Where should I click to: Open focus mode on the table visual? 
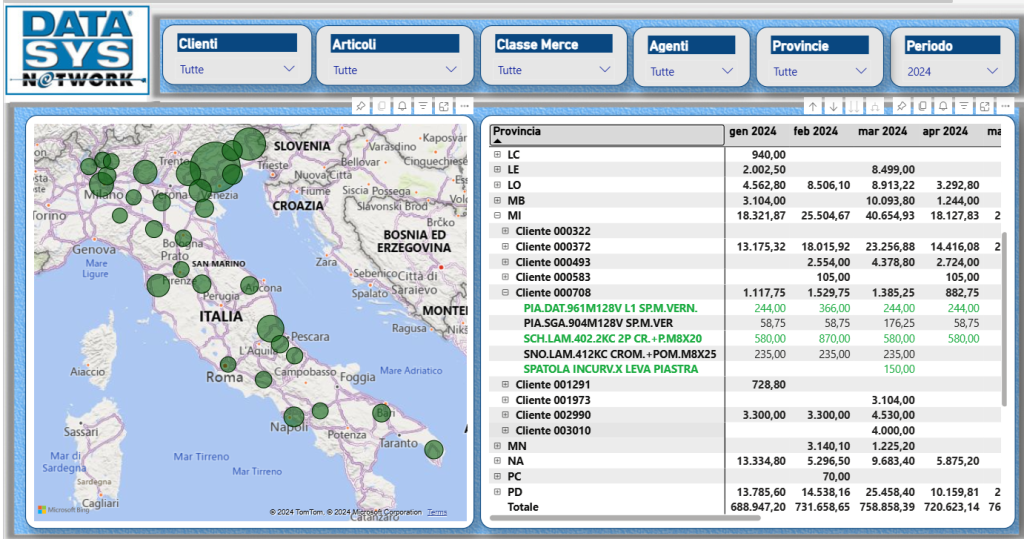coord(985,106)
